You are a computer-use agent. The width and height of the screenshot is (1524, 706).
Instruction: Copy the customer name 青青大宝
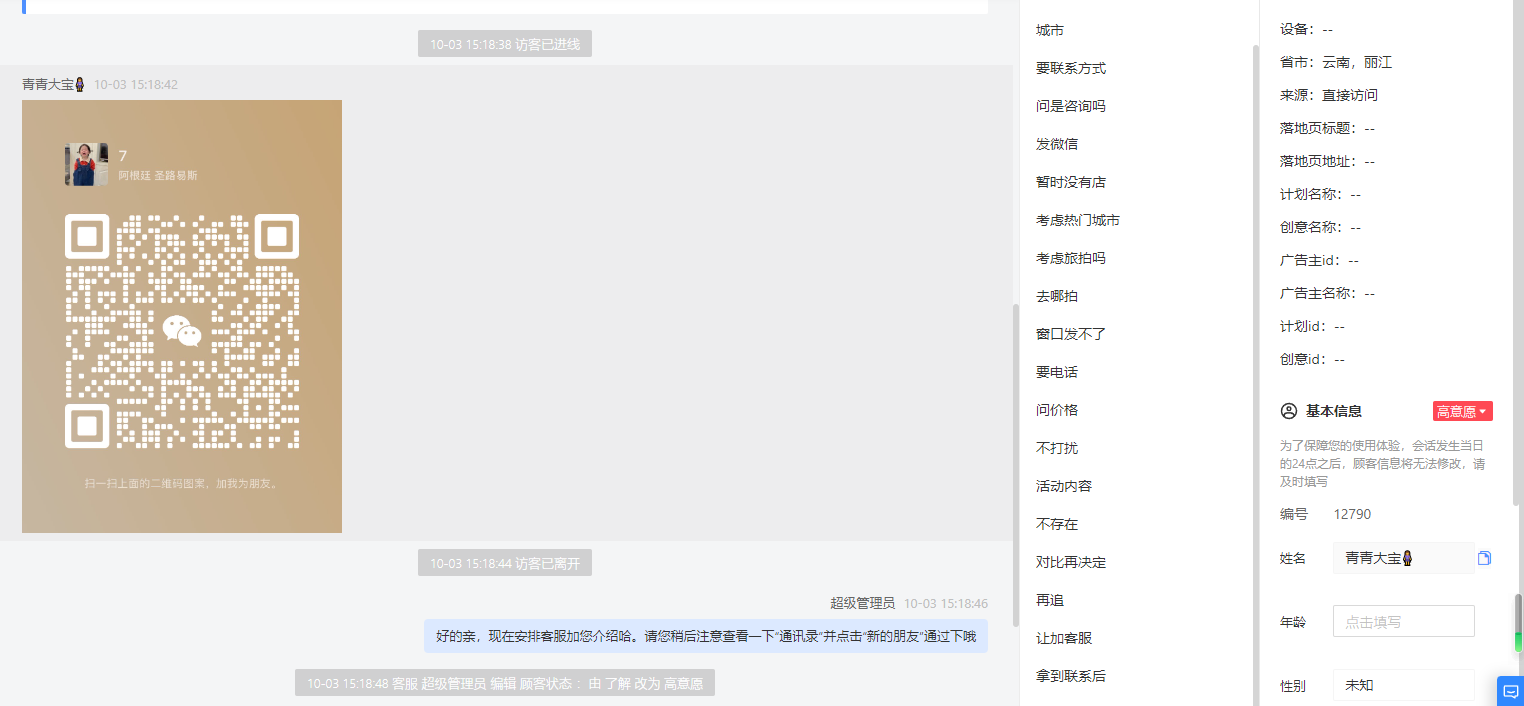coord(1484,558)
